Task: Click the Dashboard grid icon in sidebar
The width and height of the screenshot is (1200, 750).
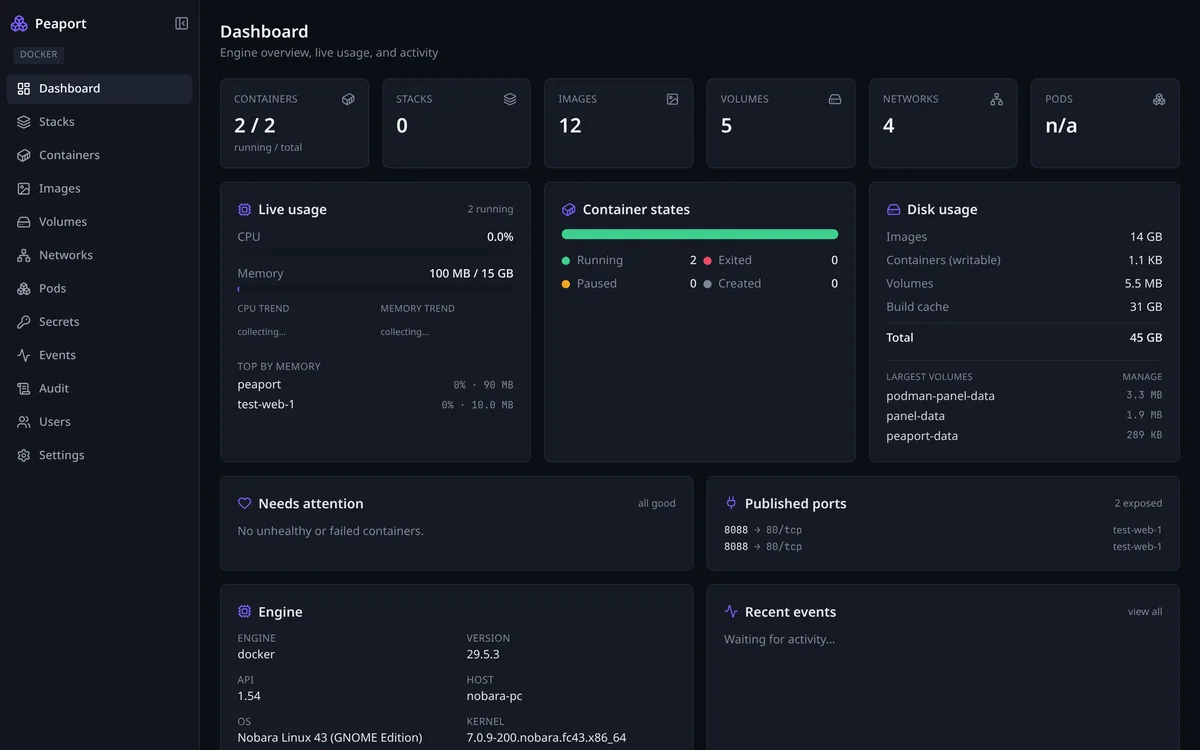Action: click(x=24, y=89)
